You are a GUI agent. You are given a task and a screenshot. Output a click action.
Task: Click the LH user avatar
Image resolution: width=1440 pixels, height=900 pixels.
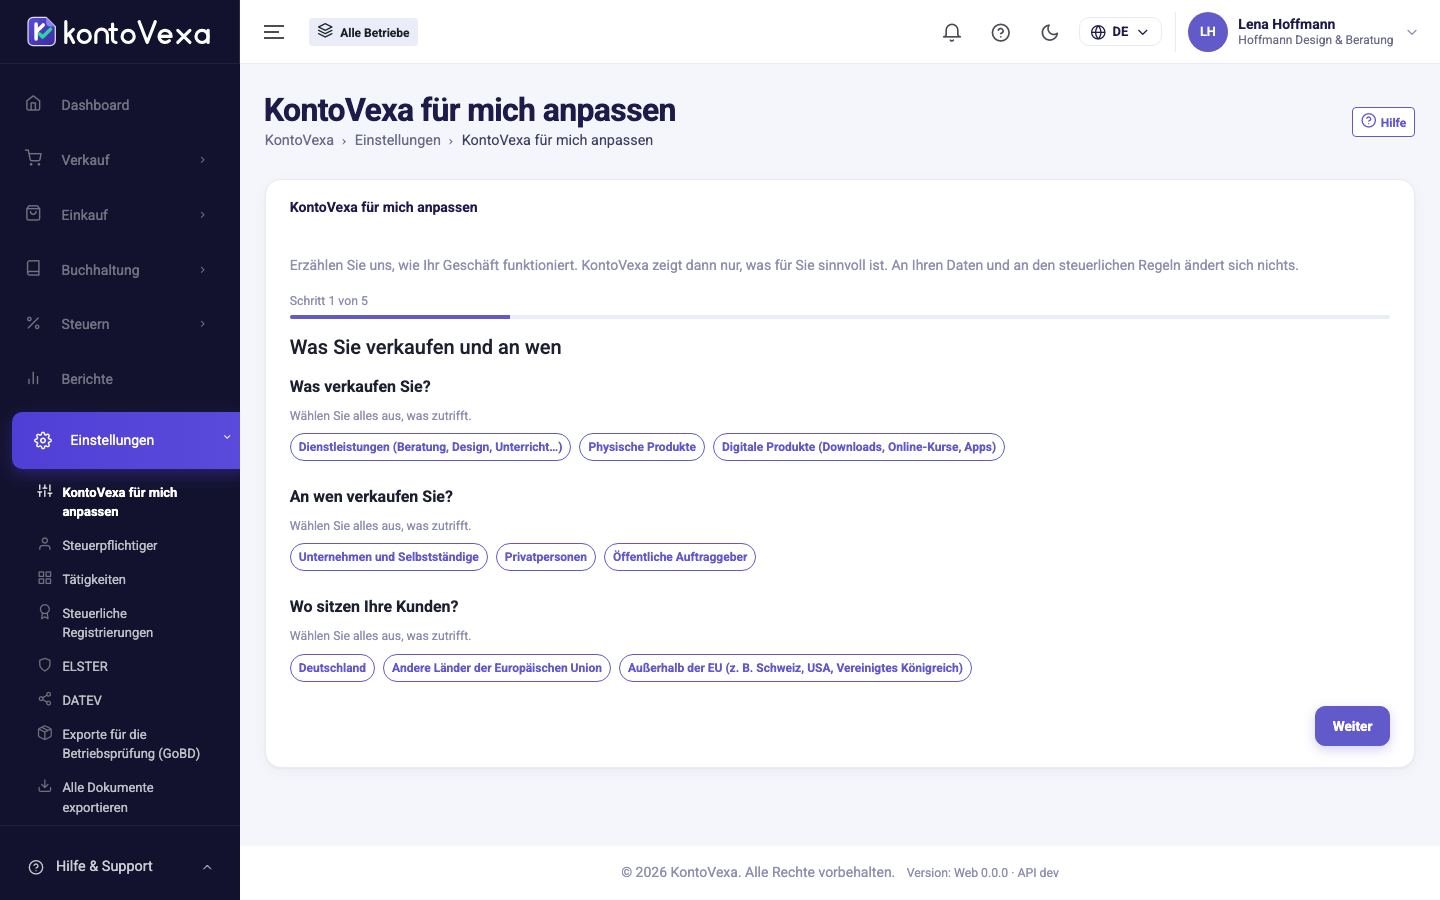1207,32
